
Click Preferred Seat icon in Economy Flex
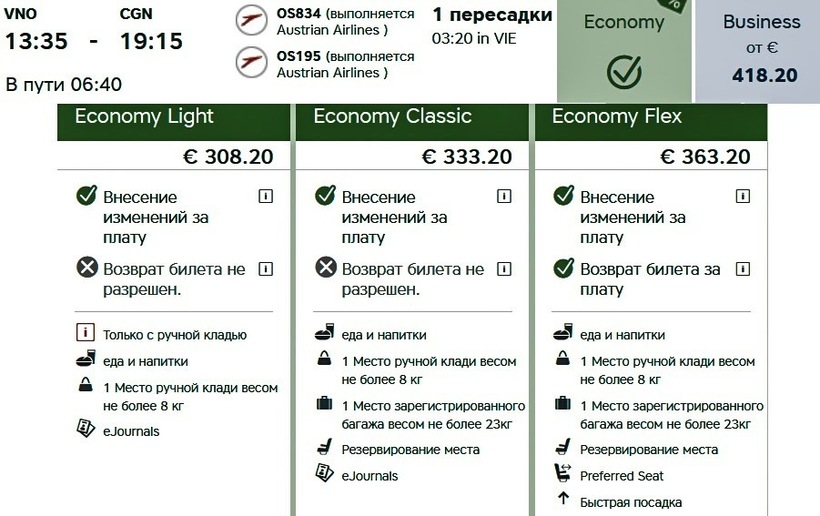click(x=561, y=475)
